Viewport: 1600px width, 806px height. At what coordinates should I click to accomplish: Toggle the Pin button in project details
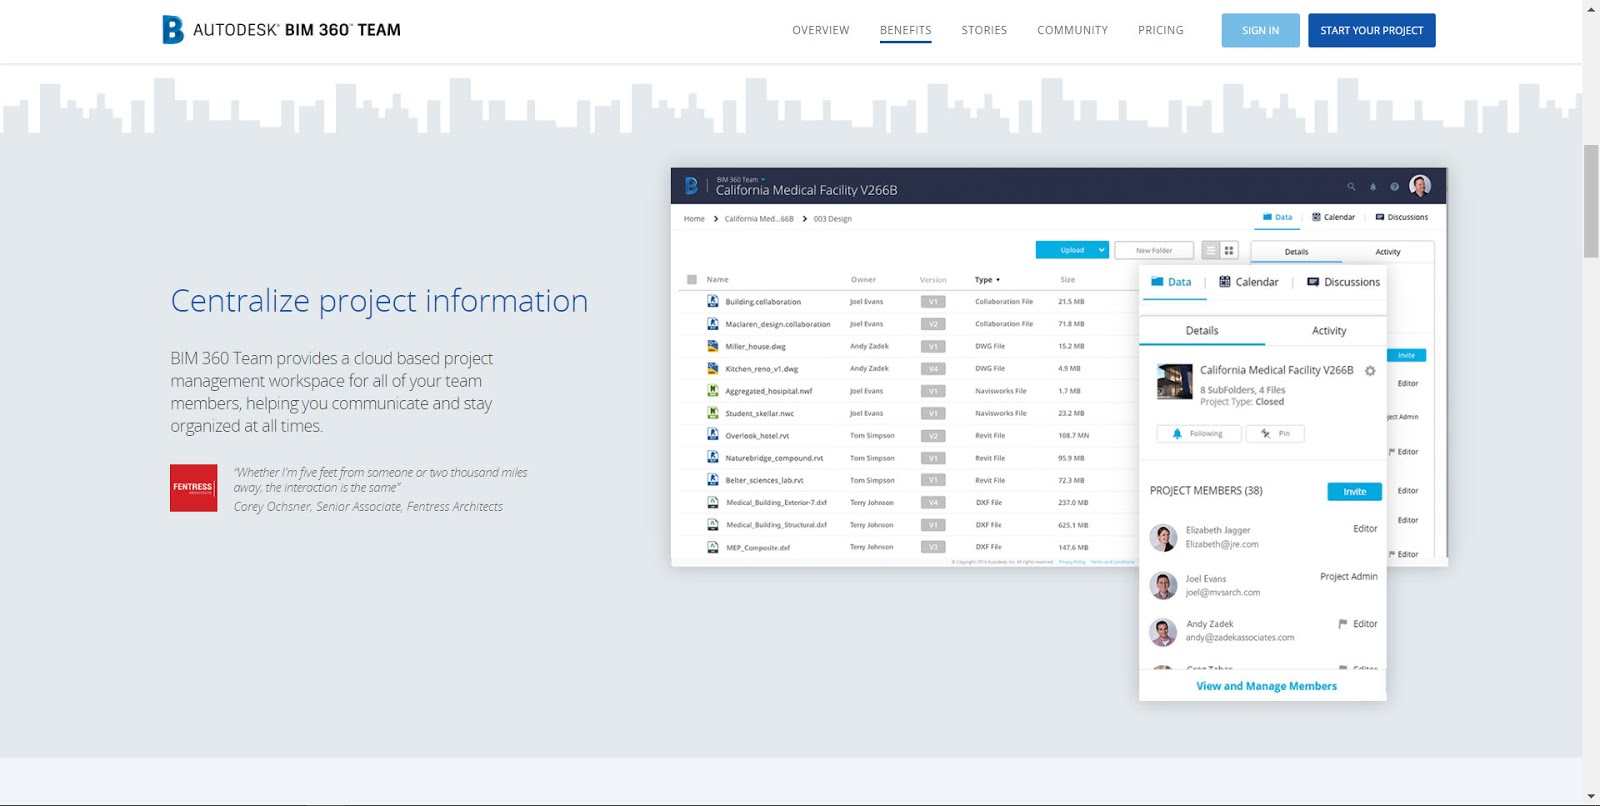[1275, 434]
